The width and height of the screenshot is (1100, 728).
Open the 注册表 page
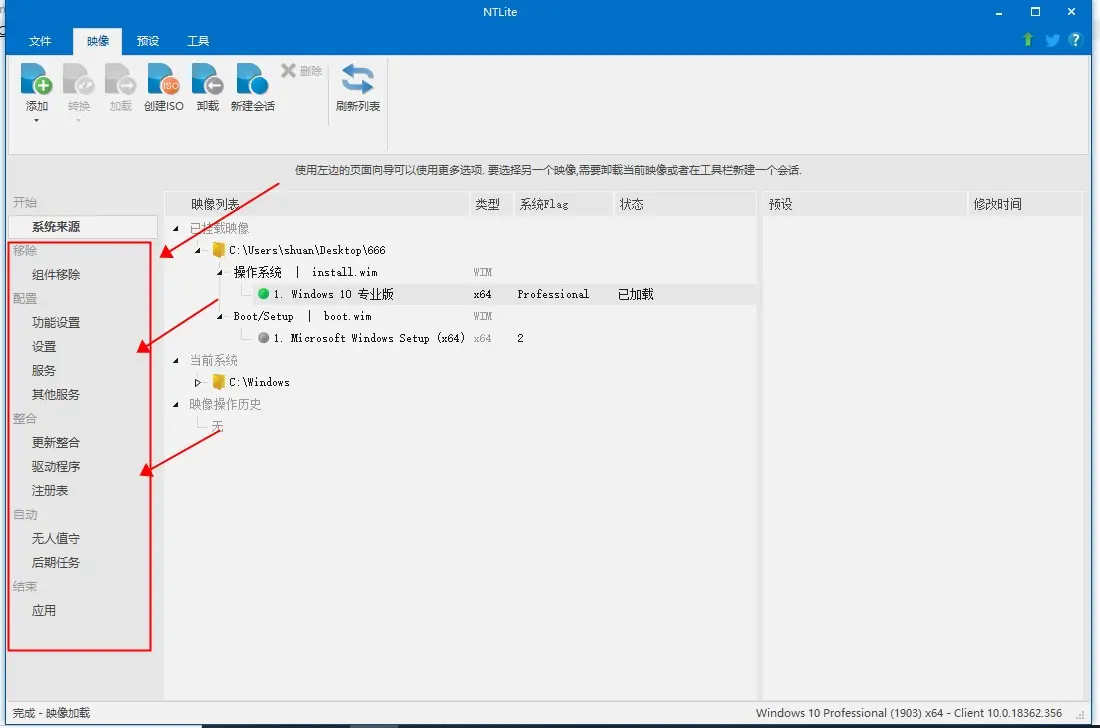(x=50, y=490)
